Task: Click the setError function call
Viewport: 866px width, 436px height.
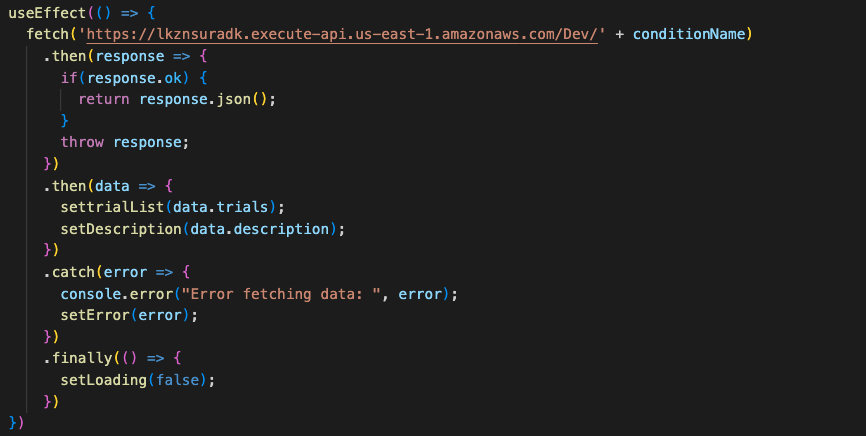Action: 95,315
